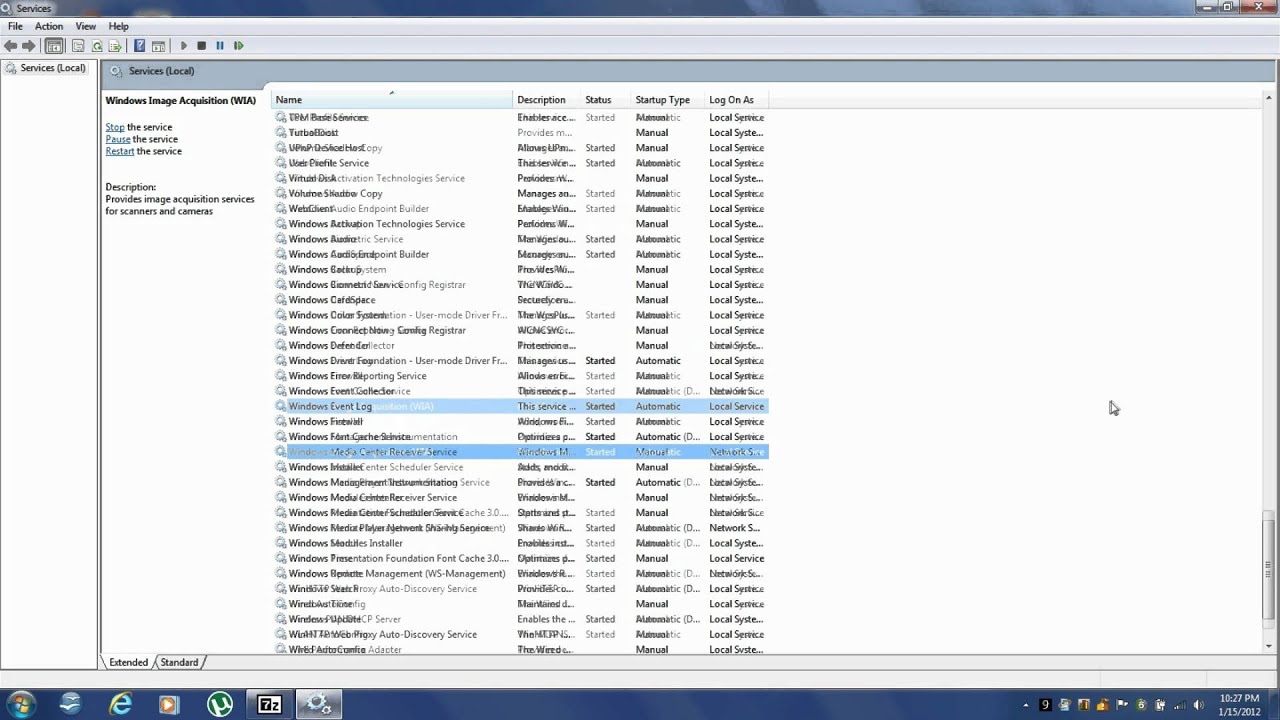
Task: Go back with the Back arrow toolbar icon
Action: [10, 46]
